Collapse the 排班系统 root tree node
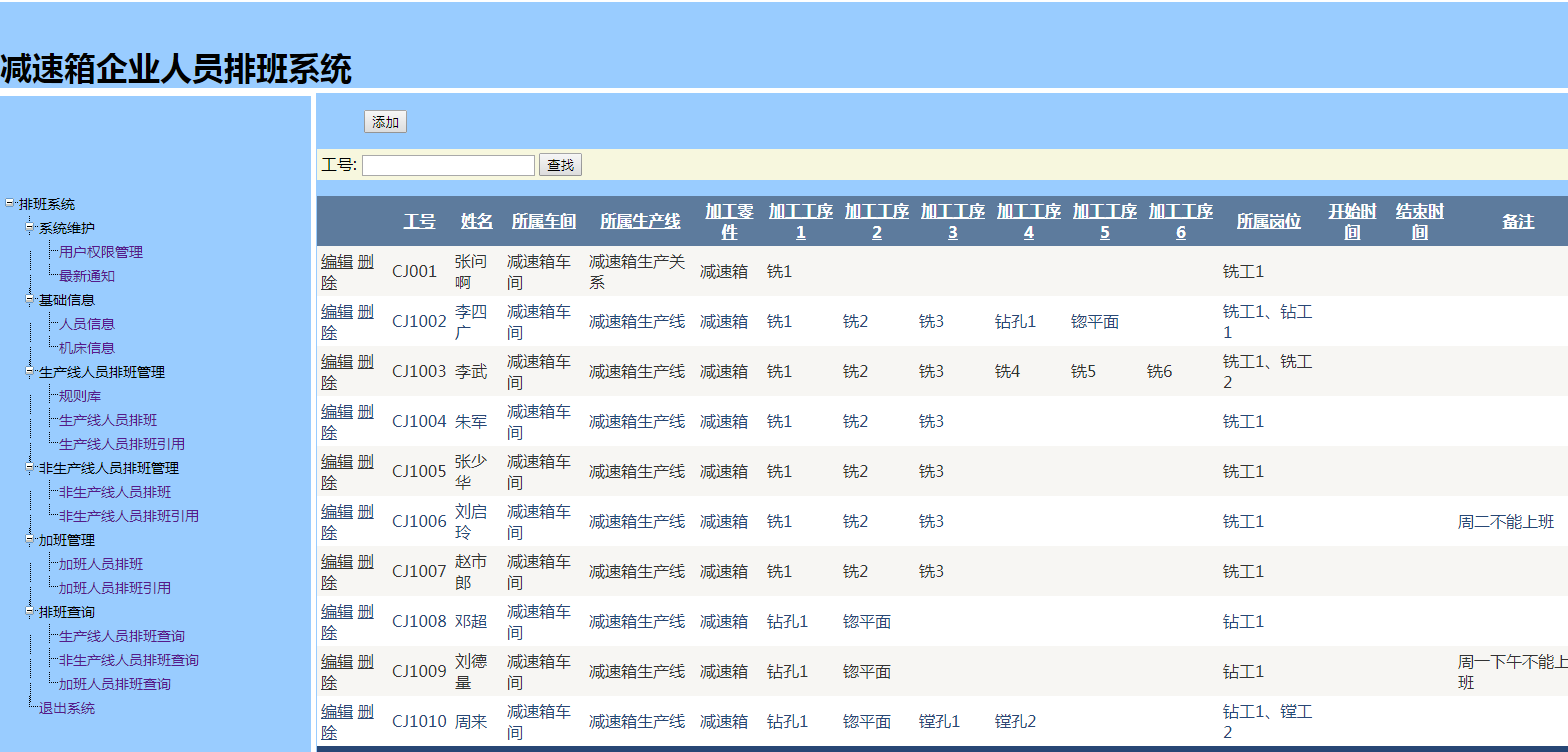The height and width of the screenshot is (752, 1568). (x=10, y=203)
